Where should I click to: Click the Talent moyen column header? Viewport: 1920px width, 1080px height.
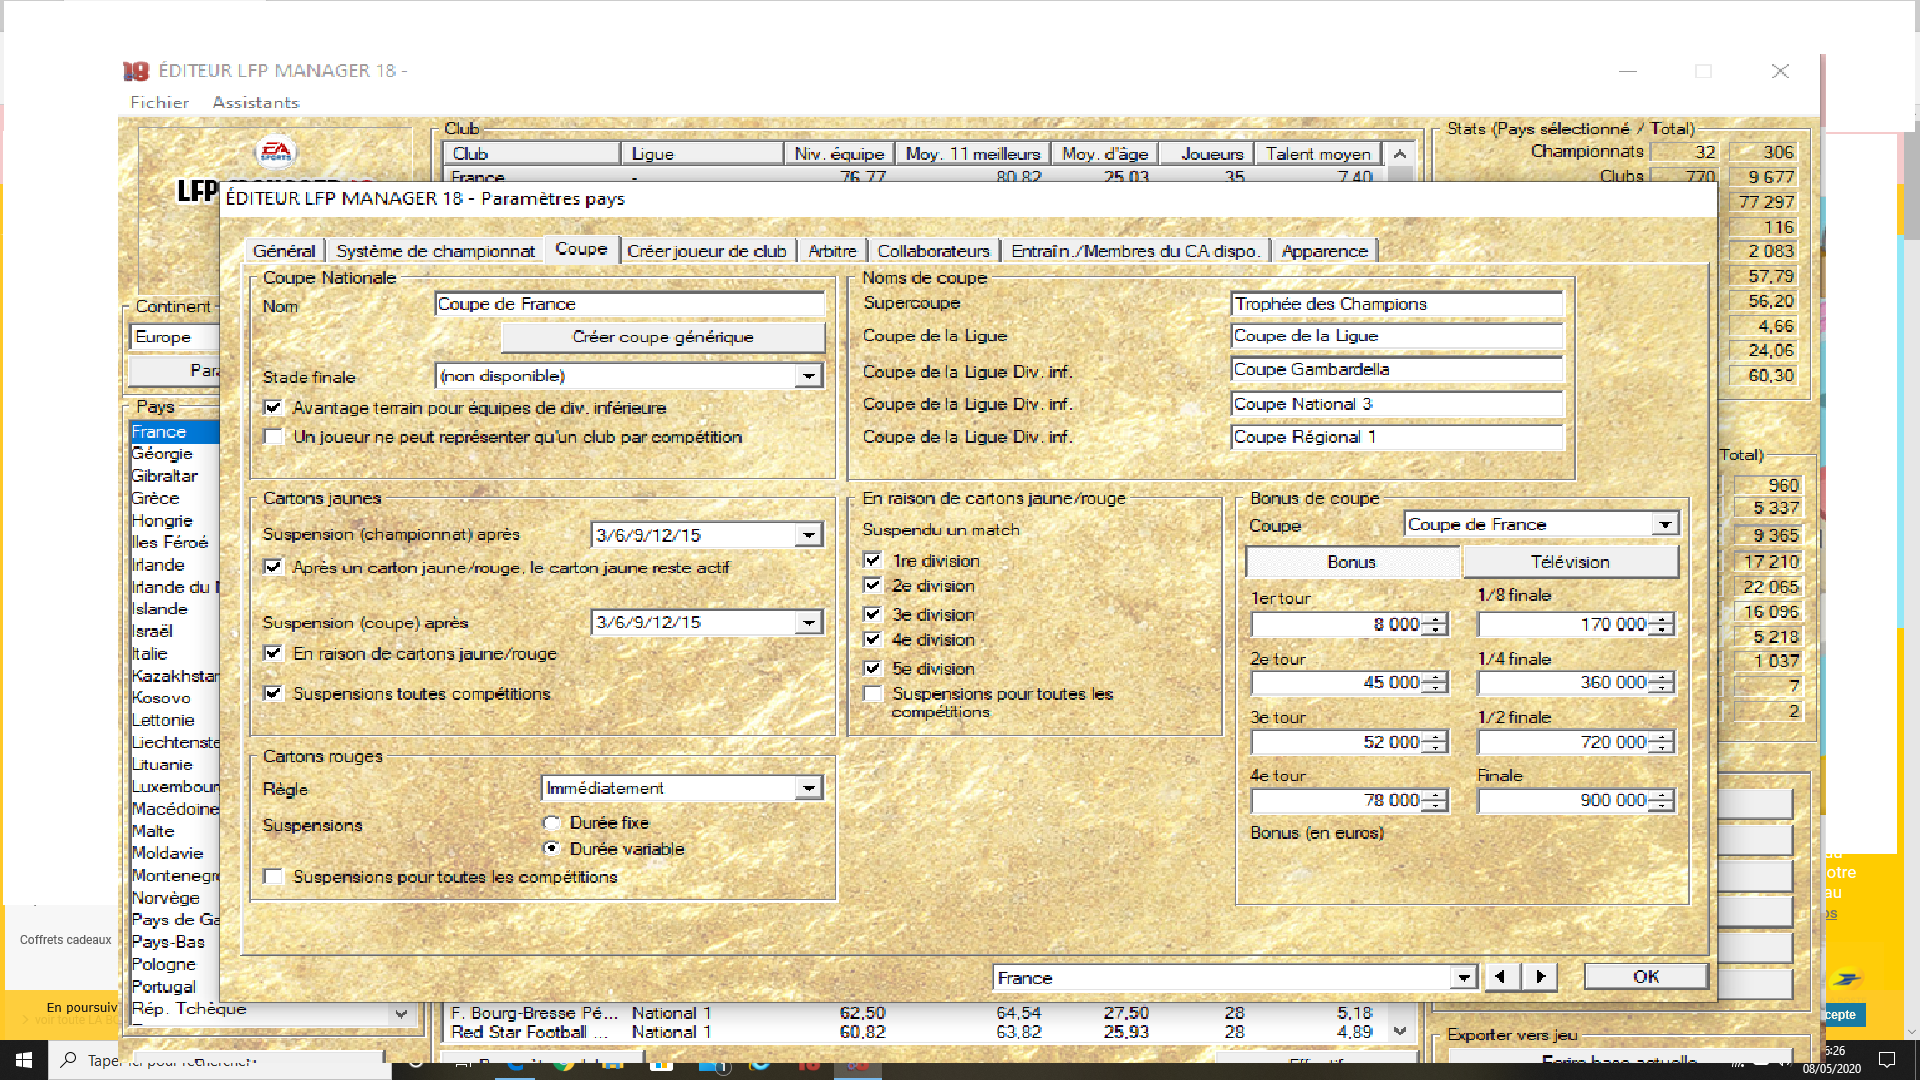pyautogui.click(x=1318, y=153)
